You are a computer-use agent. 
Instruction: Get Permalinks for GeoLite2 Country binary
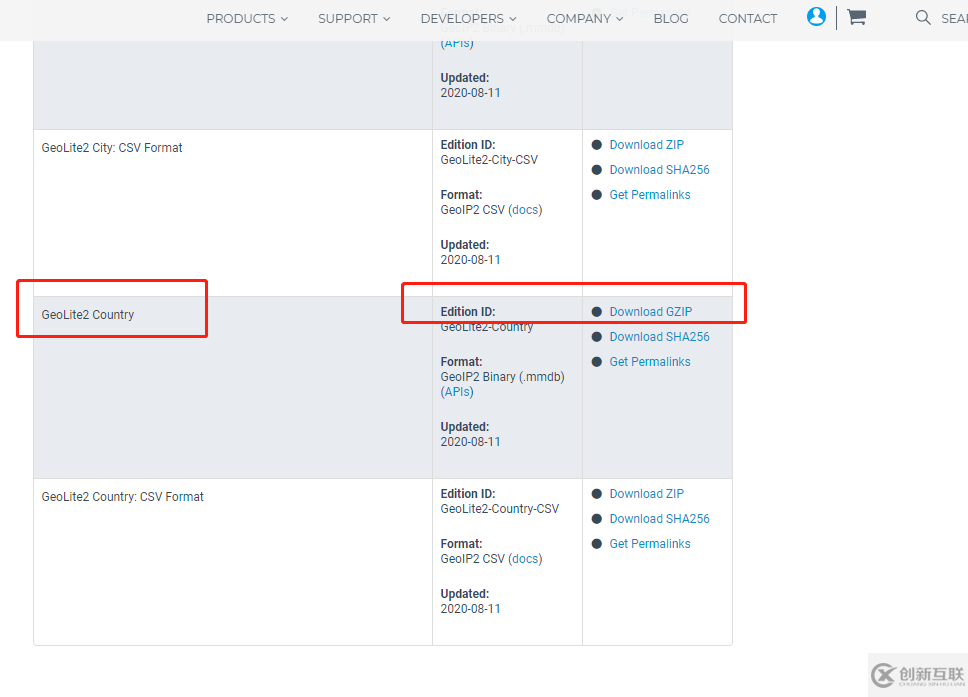tap(649, 362)
